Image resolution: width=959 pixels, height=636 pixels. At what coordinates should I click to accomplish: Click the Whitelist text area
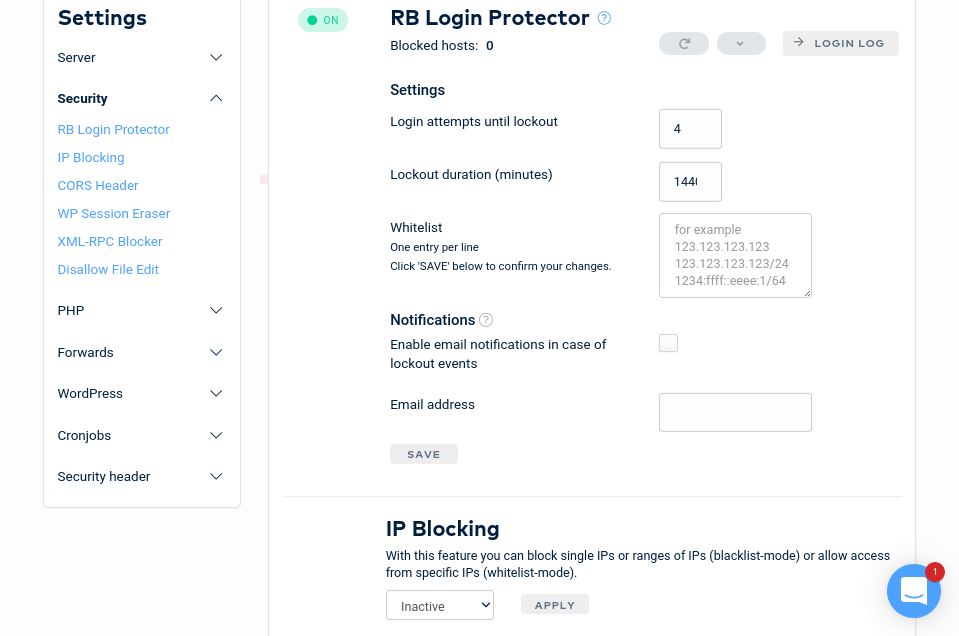coord(735,256)
